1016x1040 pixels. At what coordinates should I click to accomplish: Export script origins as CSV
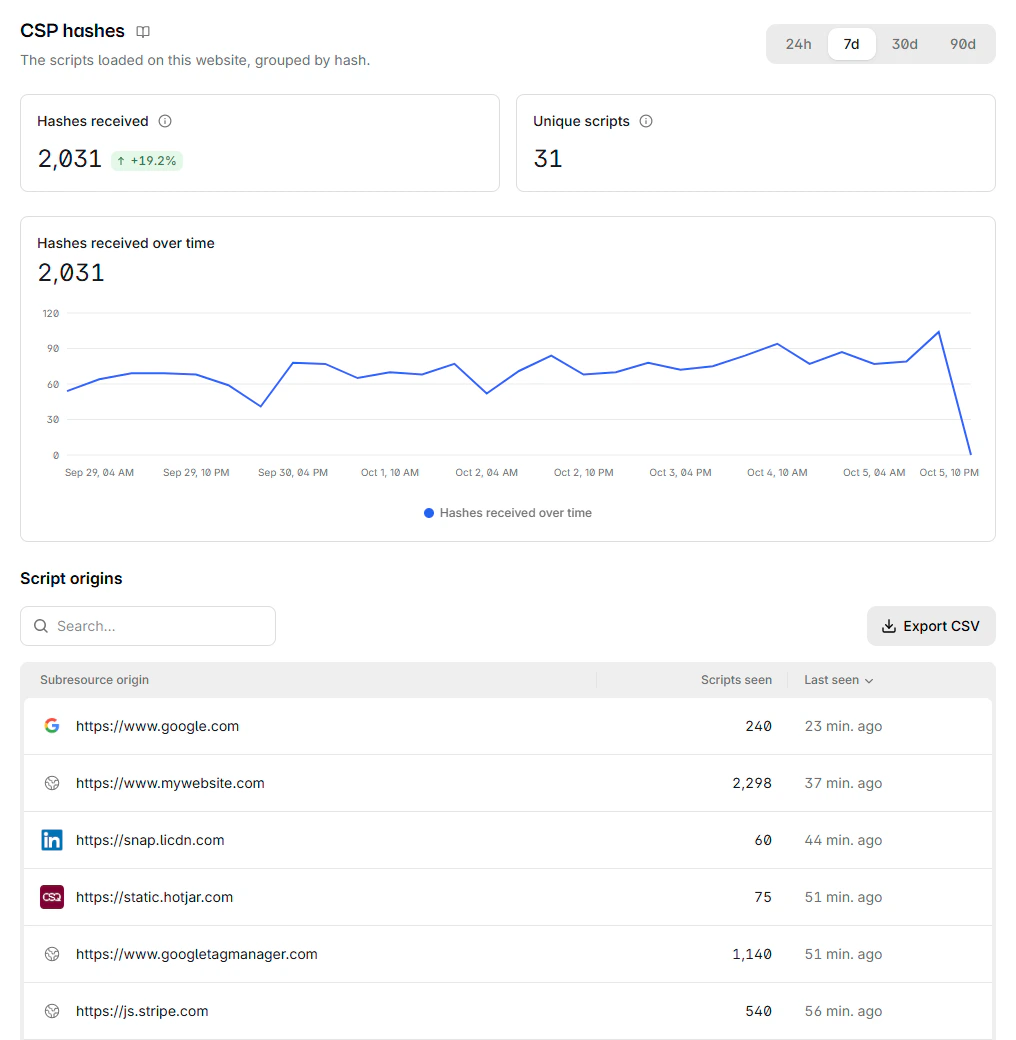[x=930, y=625]
